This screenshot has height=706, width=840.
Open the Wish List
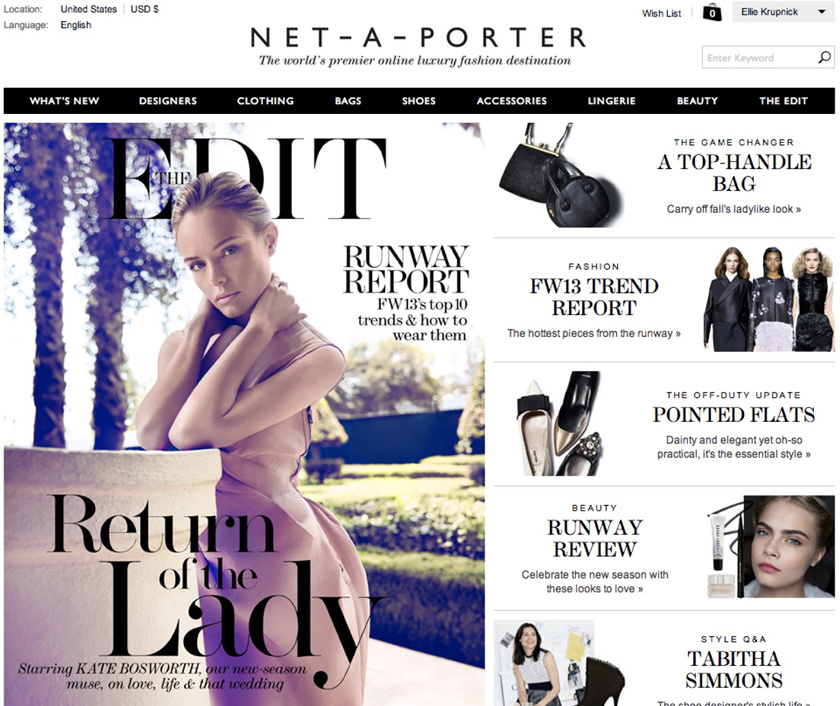pyautogui.click(x=662, y=13)
